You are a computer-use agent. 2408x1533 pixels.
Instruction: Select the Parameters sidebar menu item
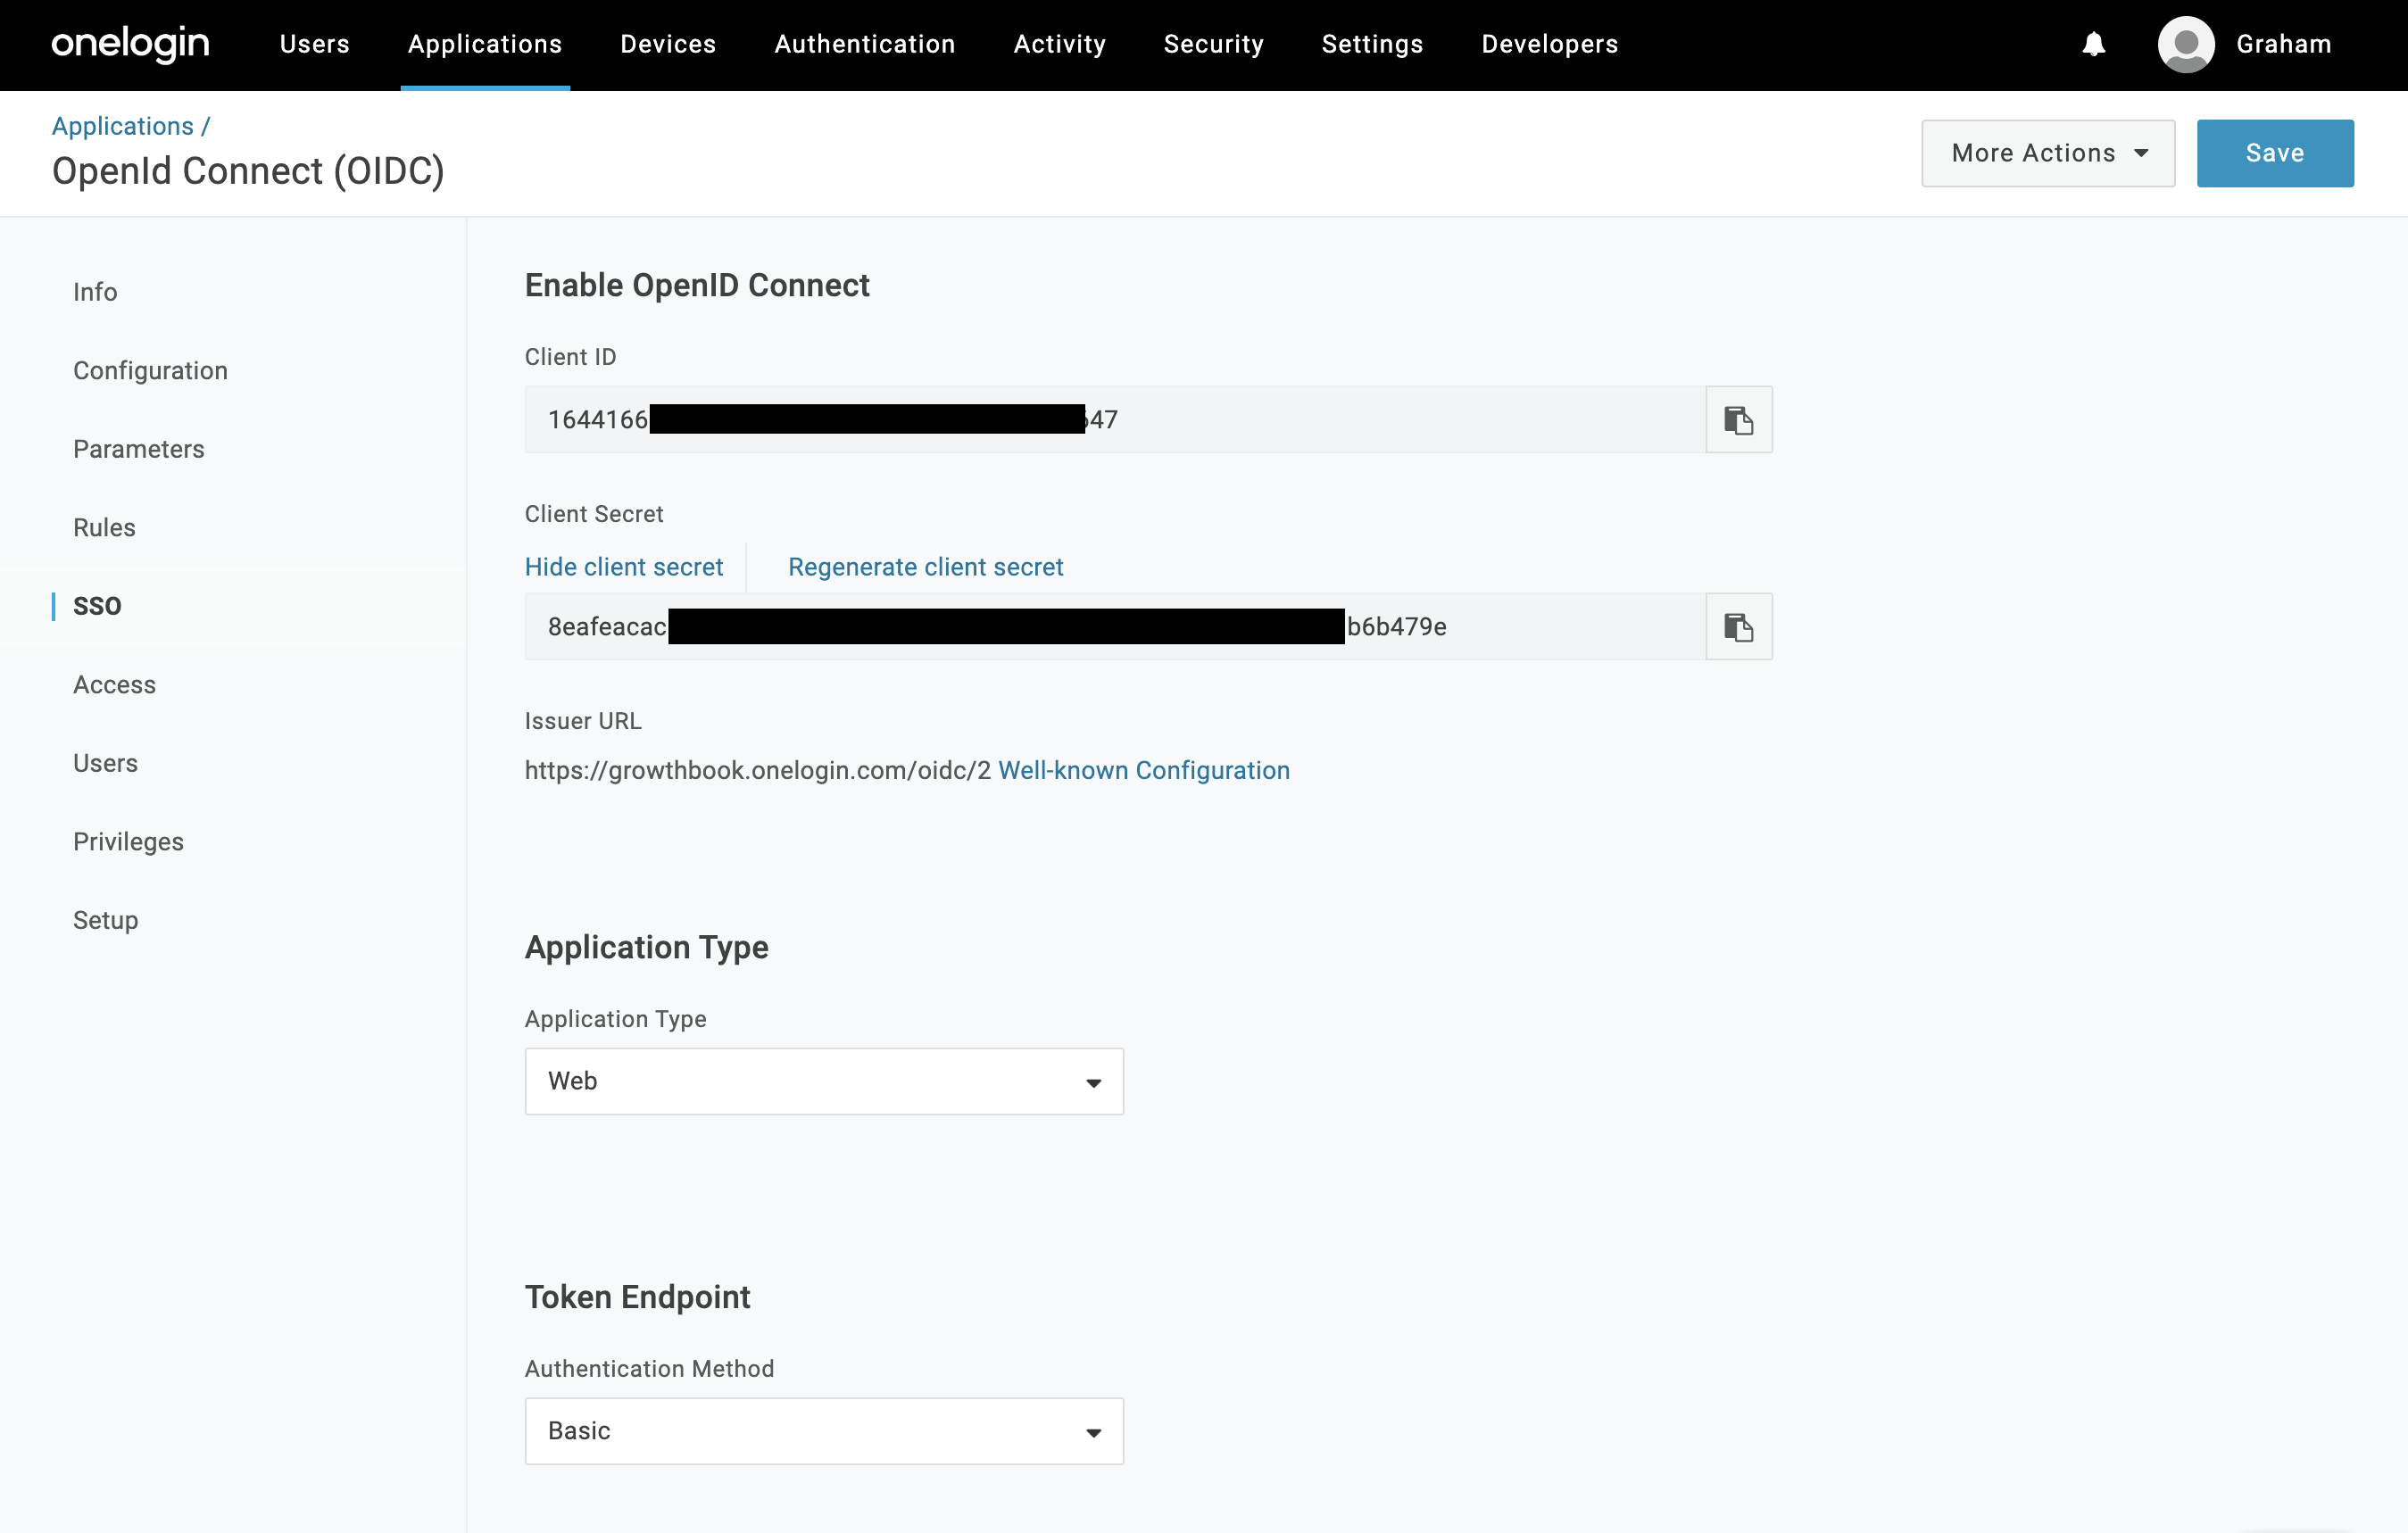click(x=138, y=449)
